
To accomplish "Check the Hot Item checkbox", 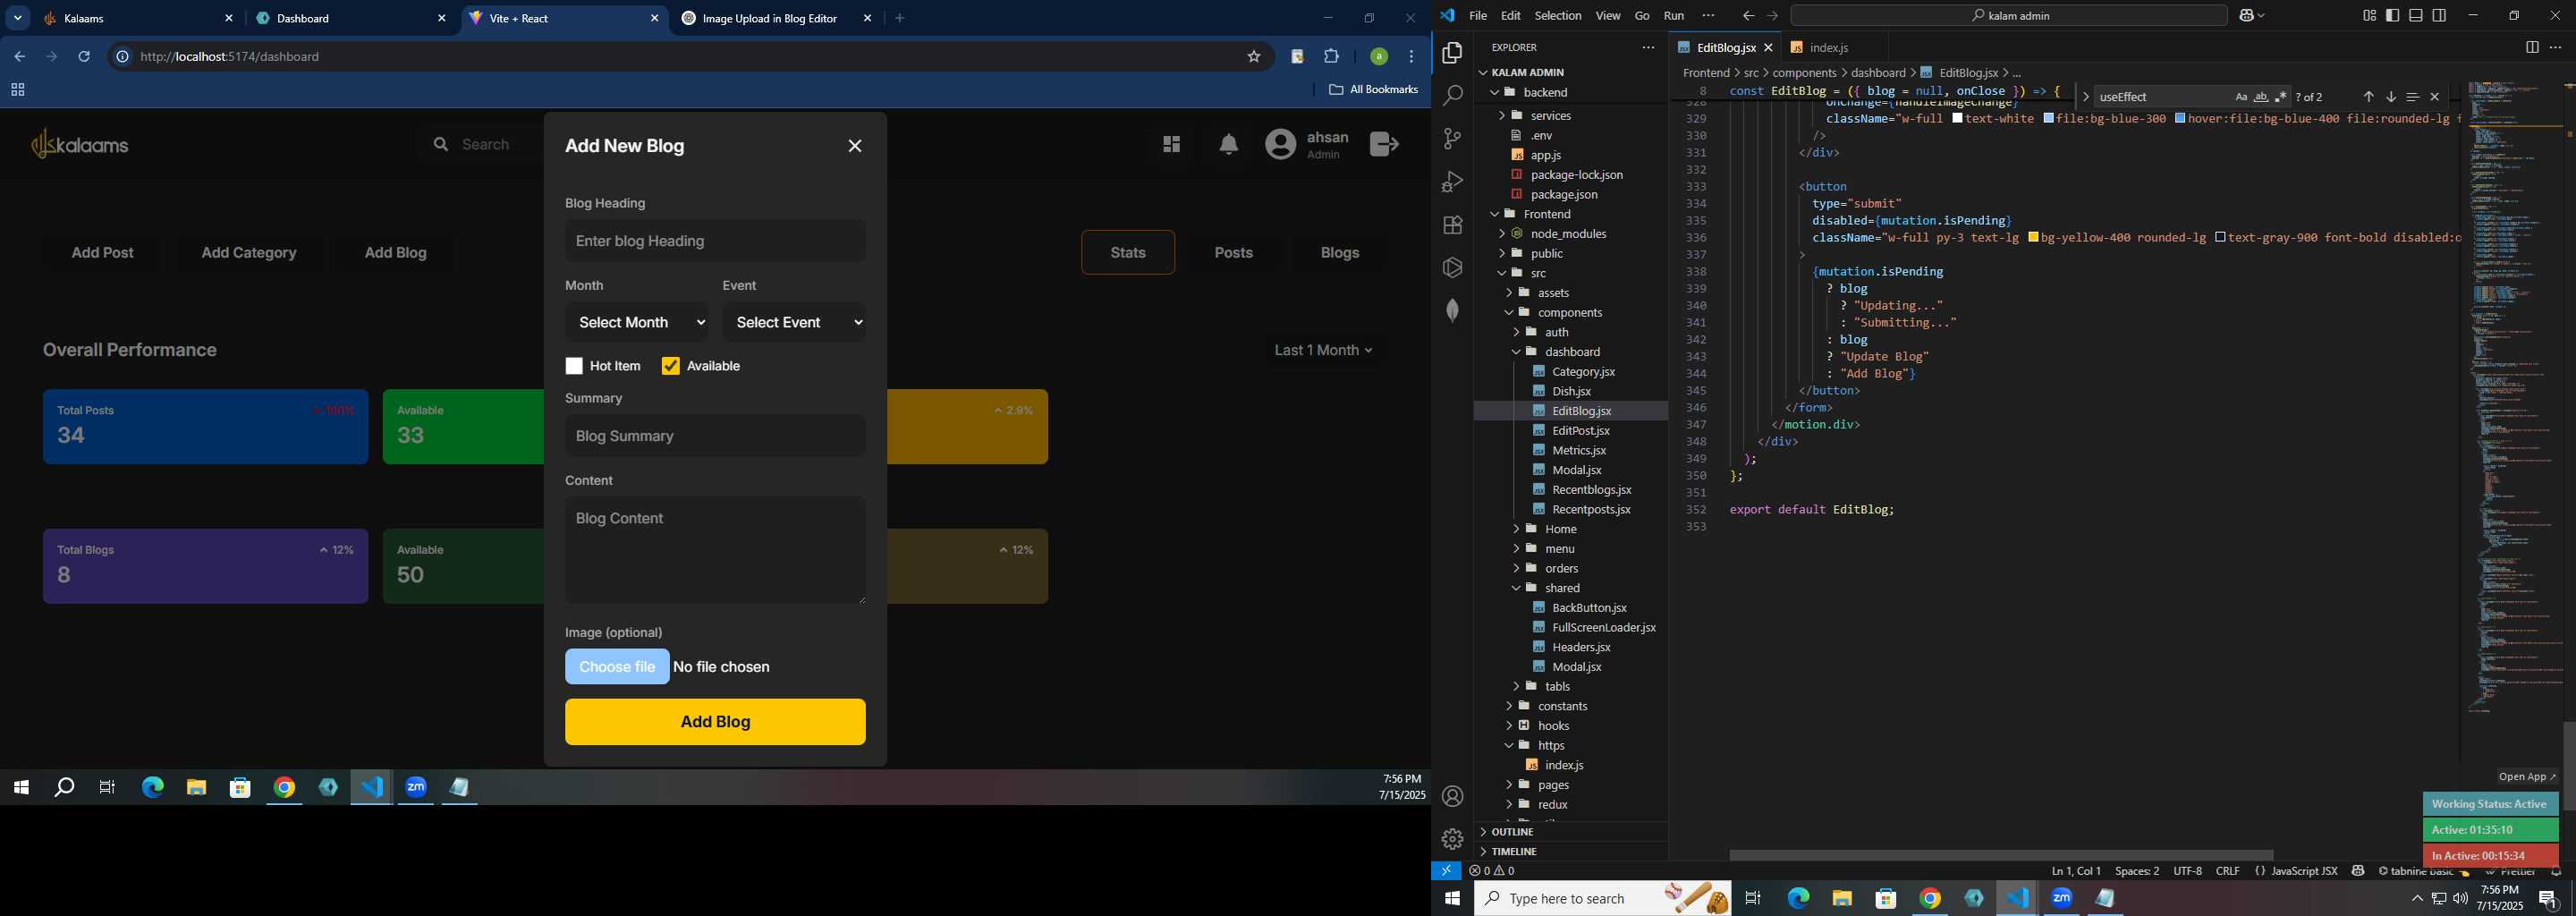I will click(574, 367).
